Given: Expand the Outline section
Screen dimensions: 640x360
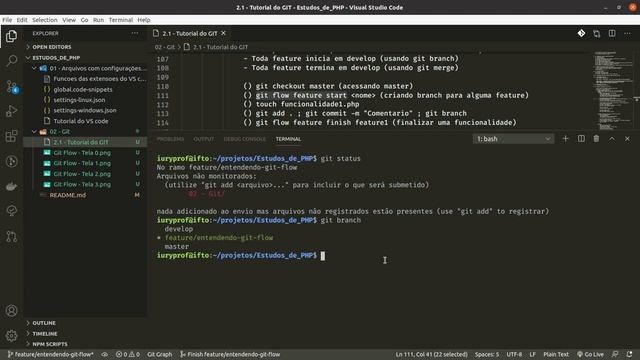Looking at the screenshot, I should click(x=44, y=323).
